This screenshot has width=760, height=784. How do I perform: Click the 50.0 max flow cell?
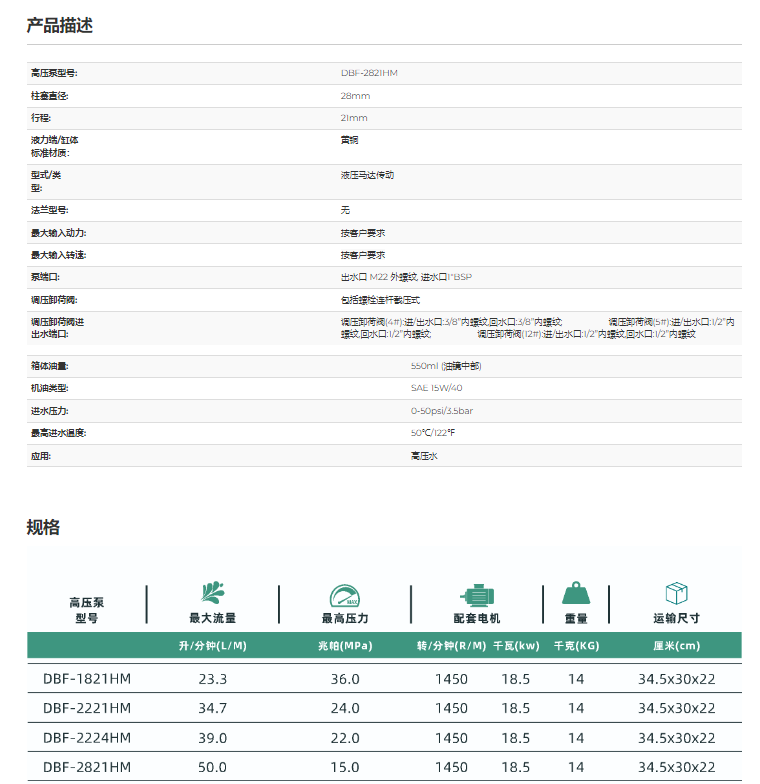(x=212, y=767)
